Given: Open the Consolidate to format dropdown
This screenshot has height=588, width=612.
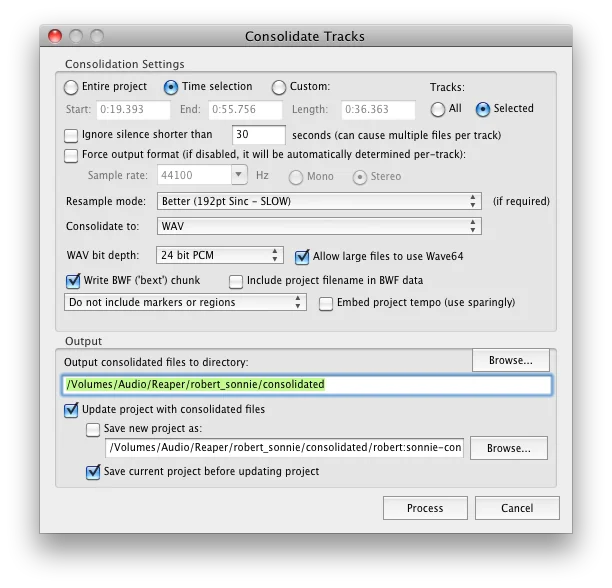Looking at the screenshot, I should pyautogui.click(x=319, y=226).
